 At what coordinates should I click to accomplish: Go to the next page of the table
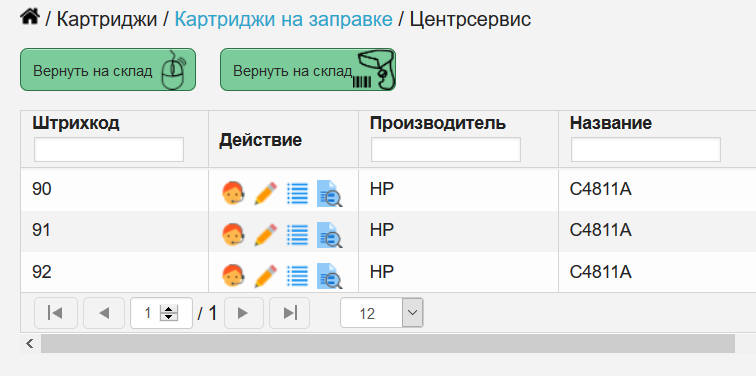click(x=244, y=313)
